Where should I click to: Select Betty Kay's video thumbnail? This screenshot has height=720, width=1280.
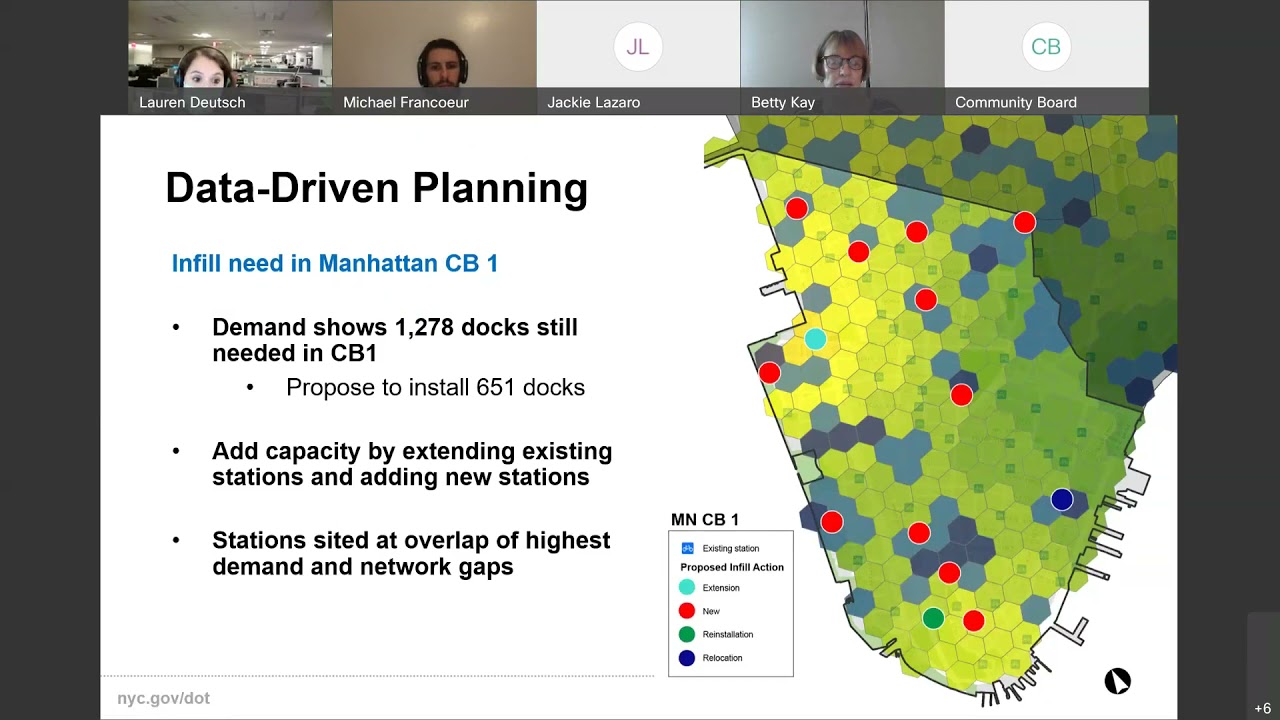coord(842,57)
